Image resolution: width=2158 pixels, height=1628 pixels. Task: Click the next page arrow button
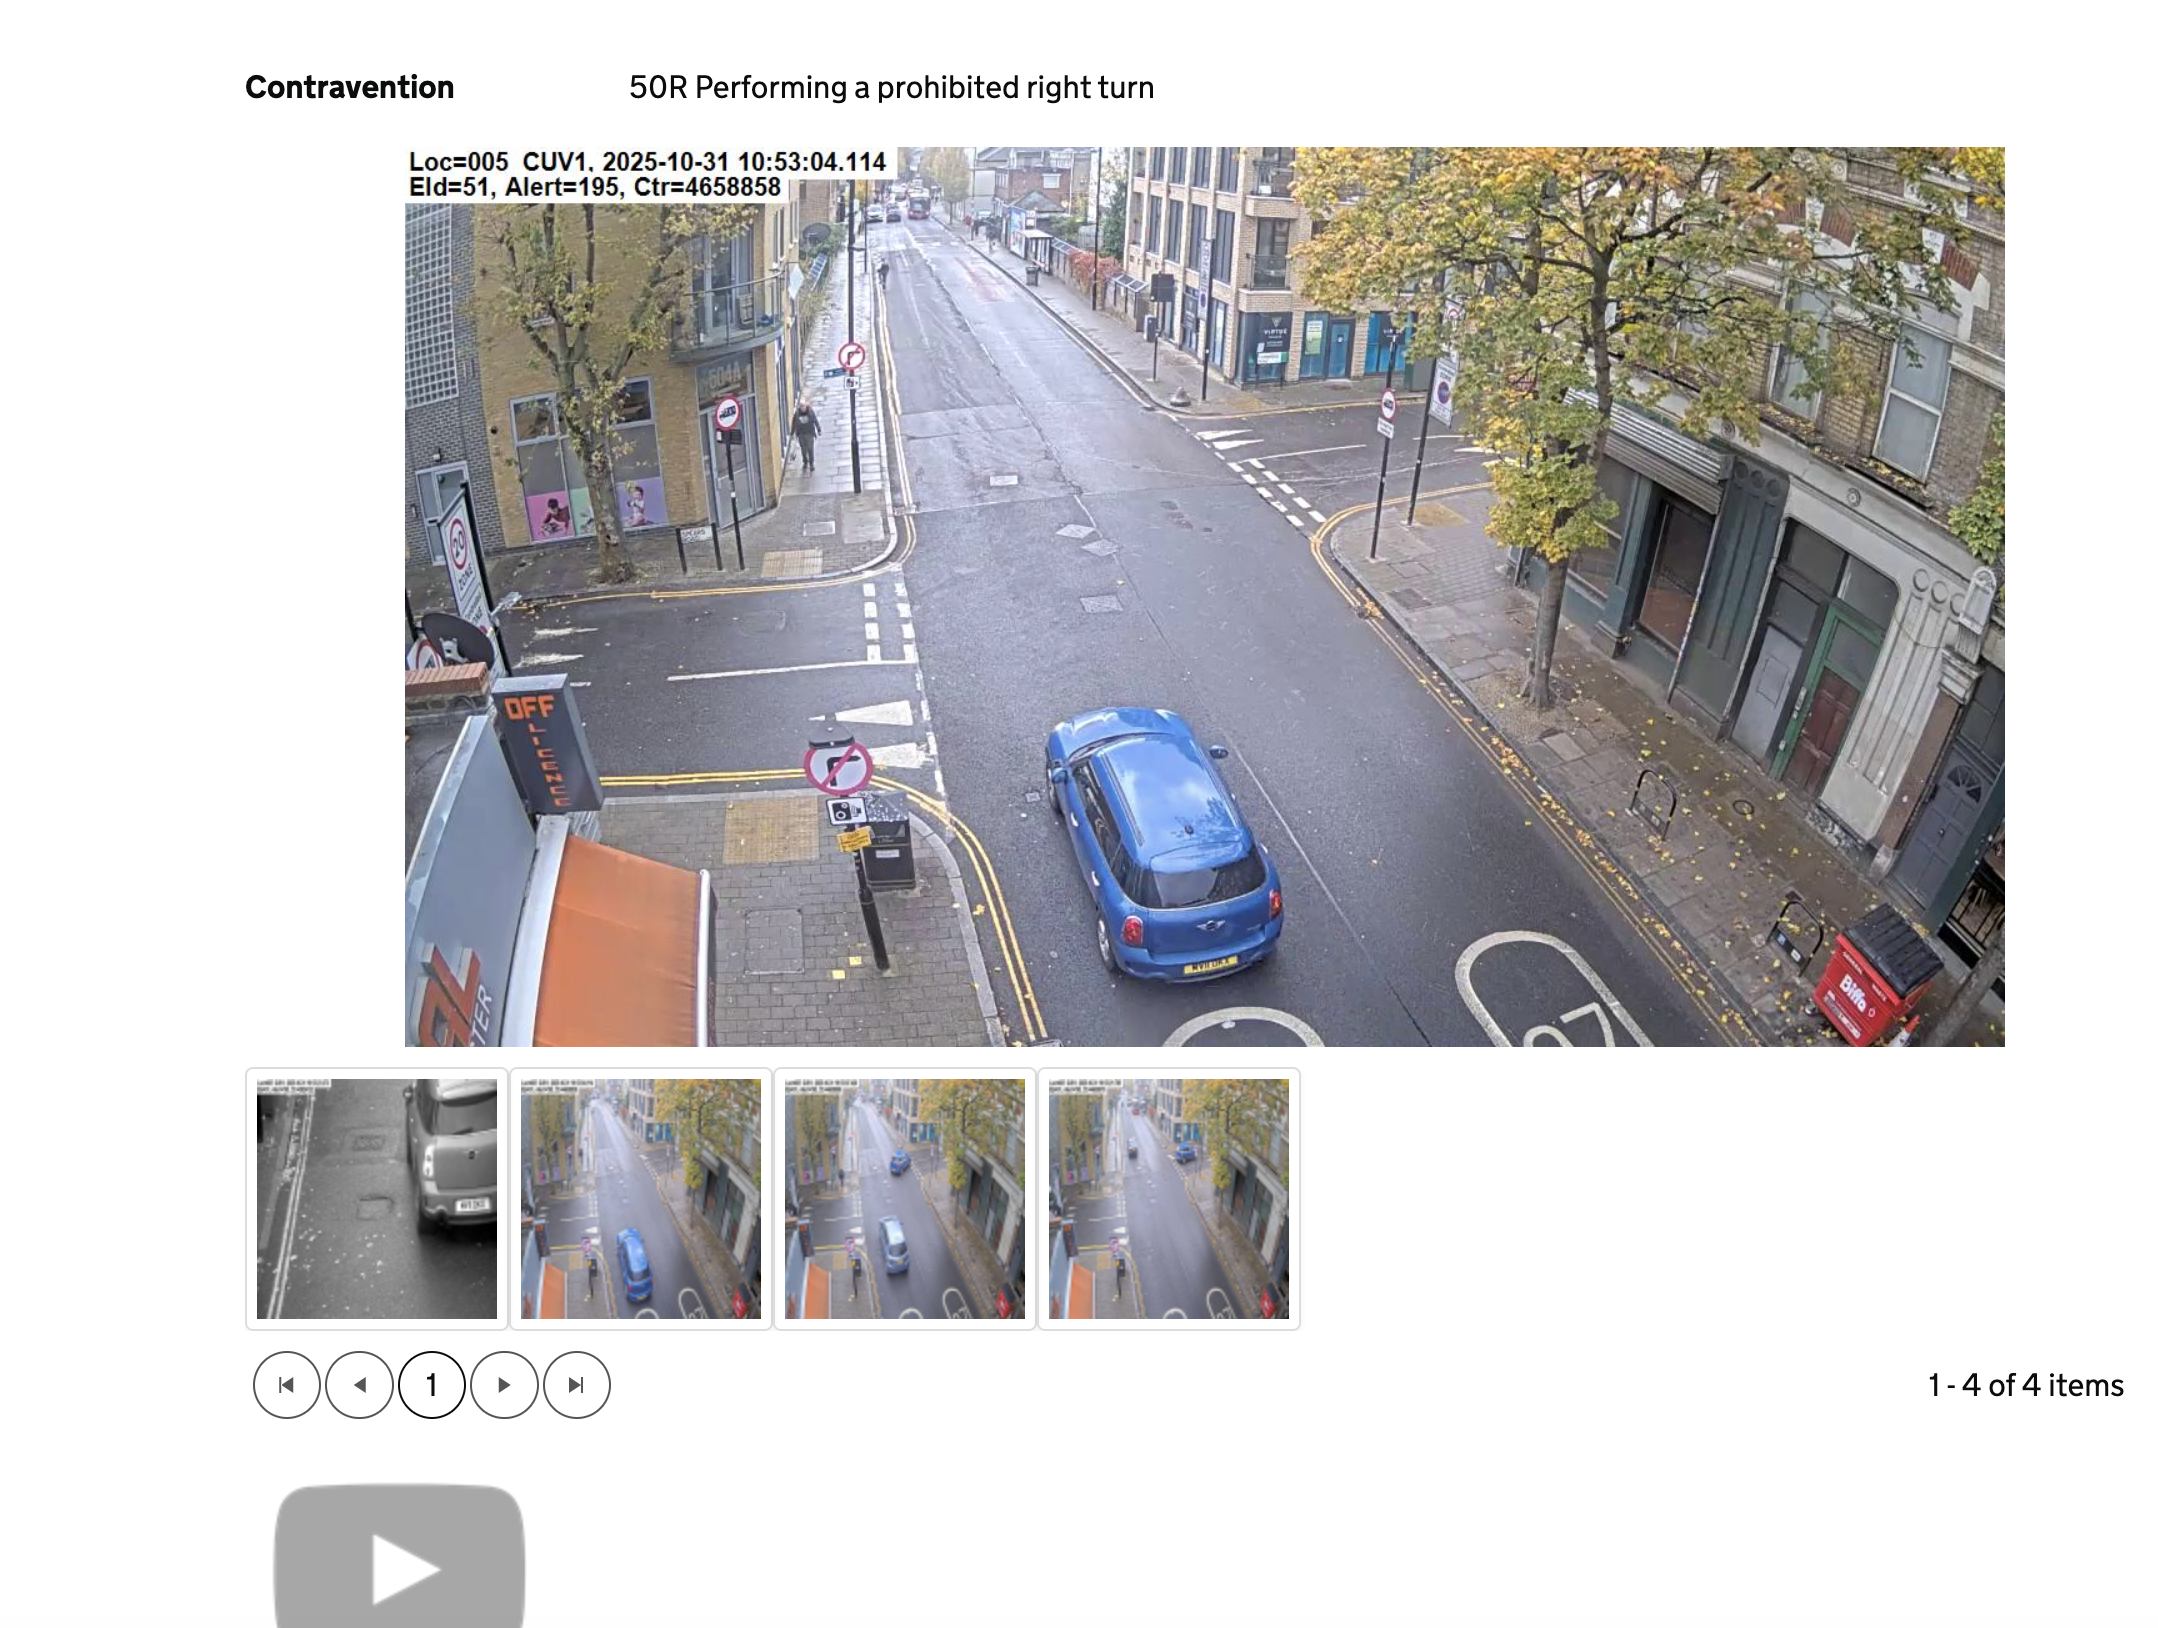tap(504, 1384)
